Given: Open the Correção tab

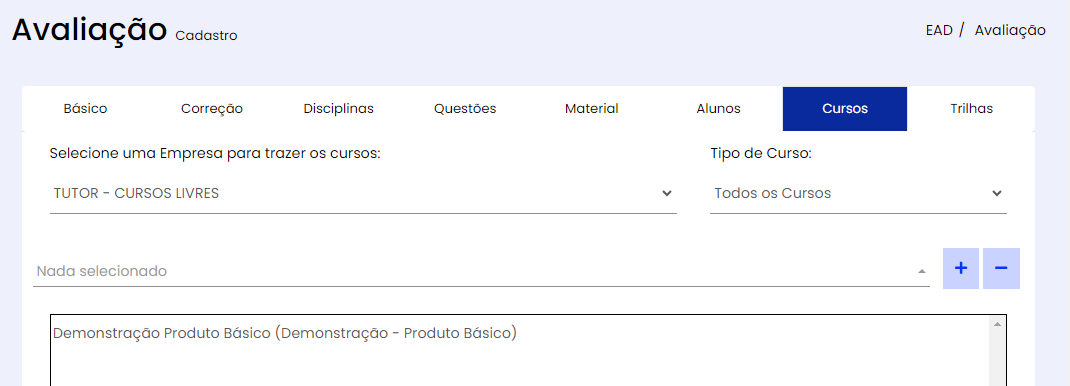Looking at the screenshot, I should click(212, 108).
